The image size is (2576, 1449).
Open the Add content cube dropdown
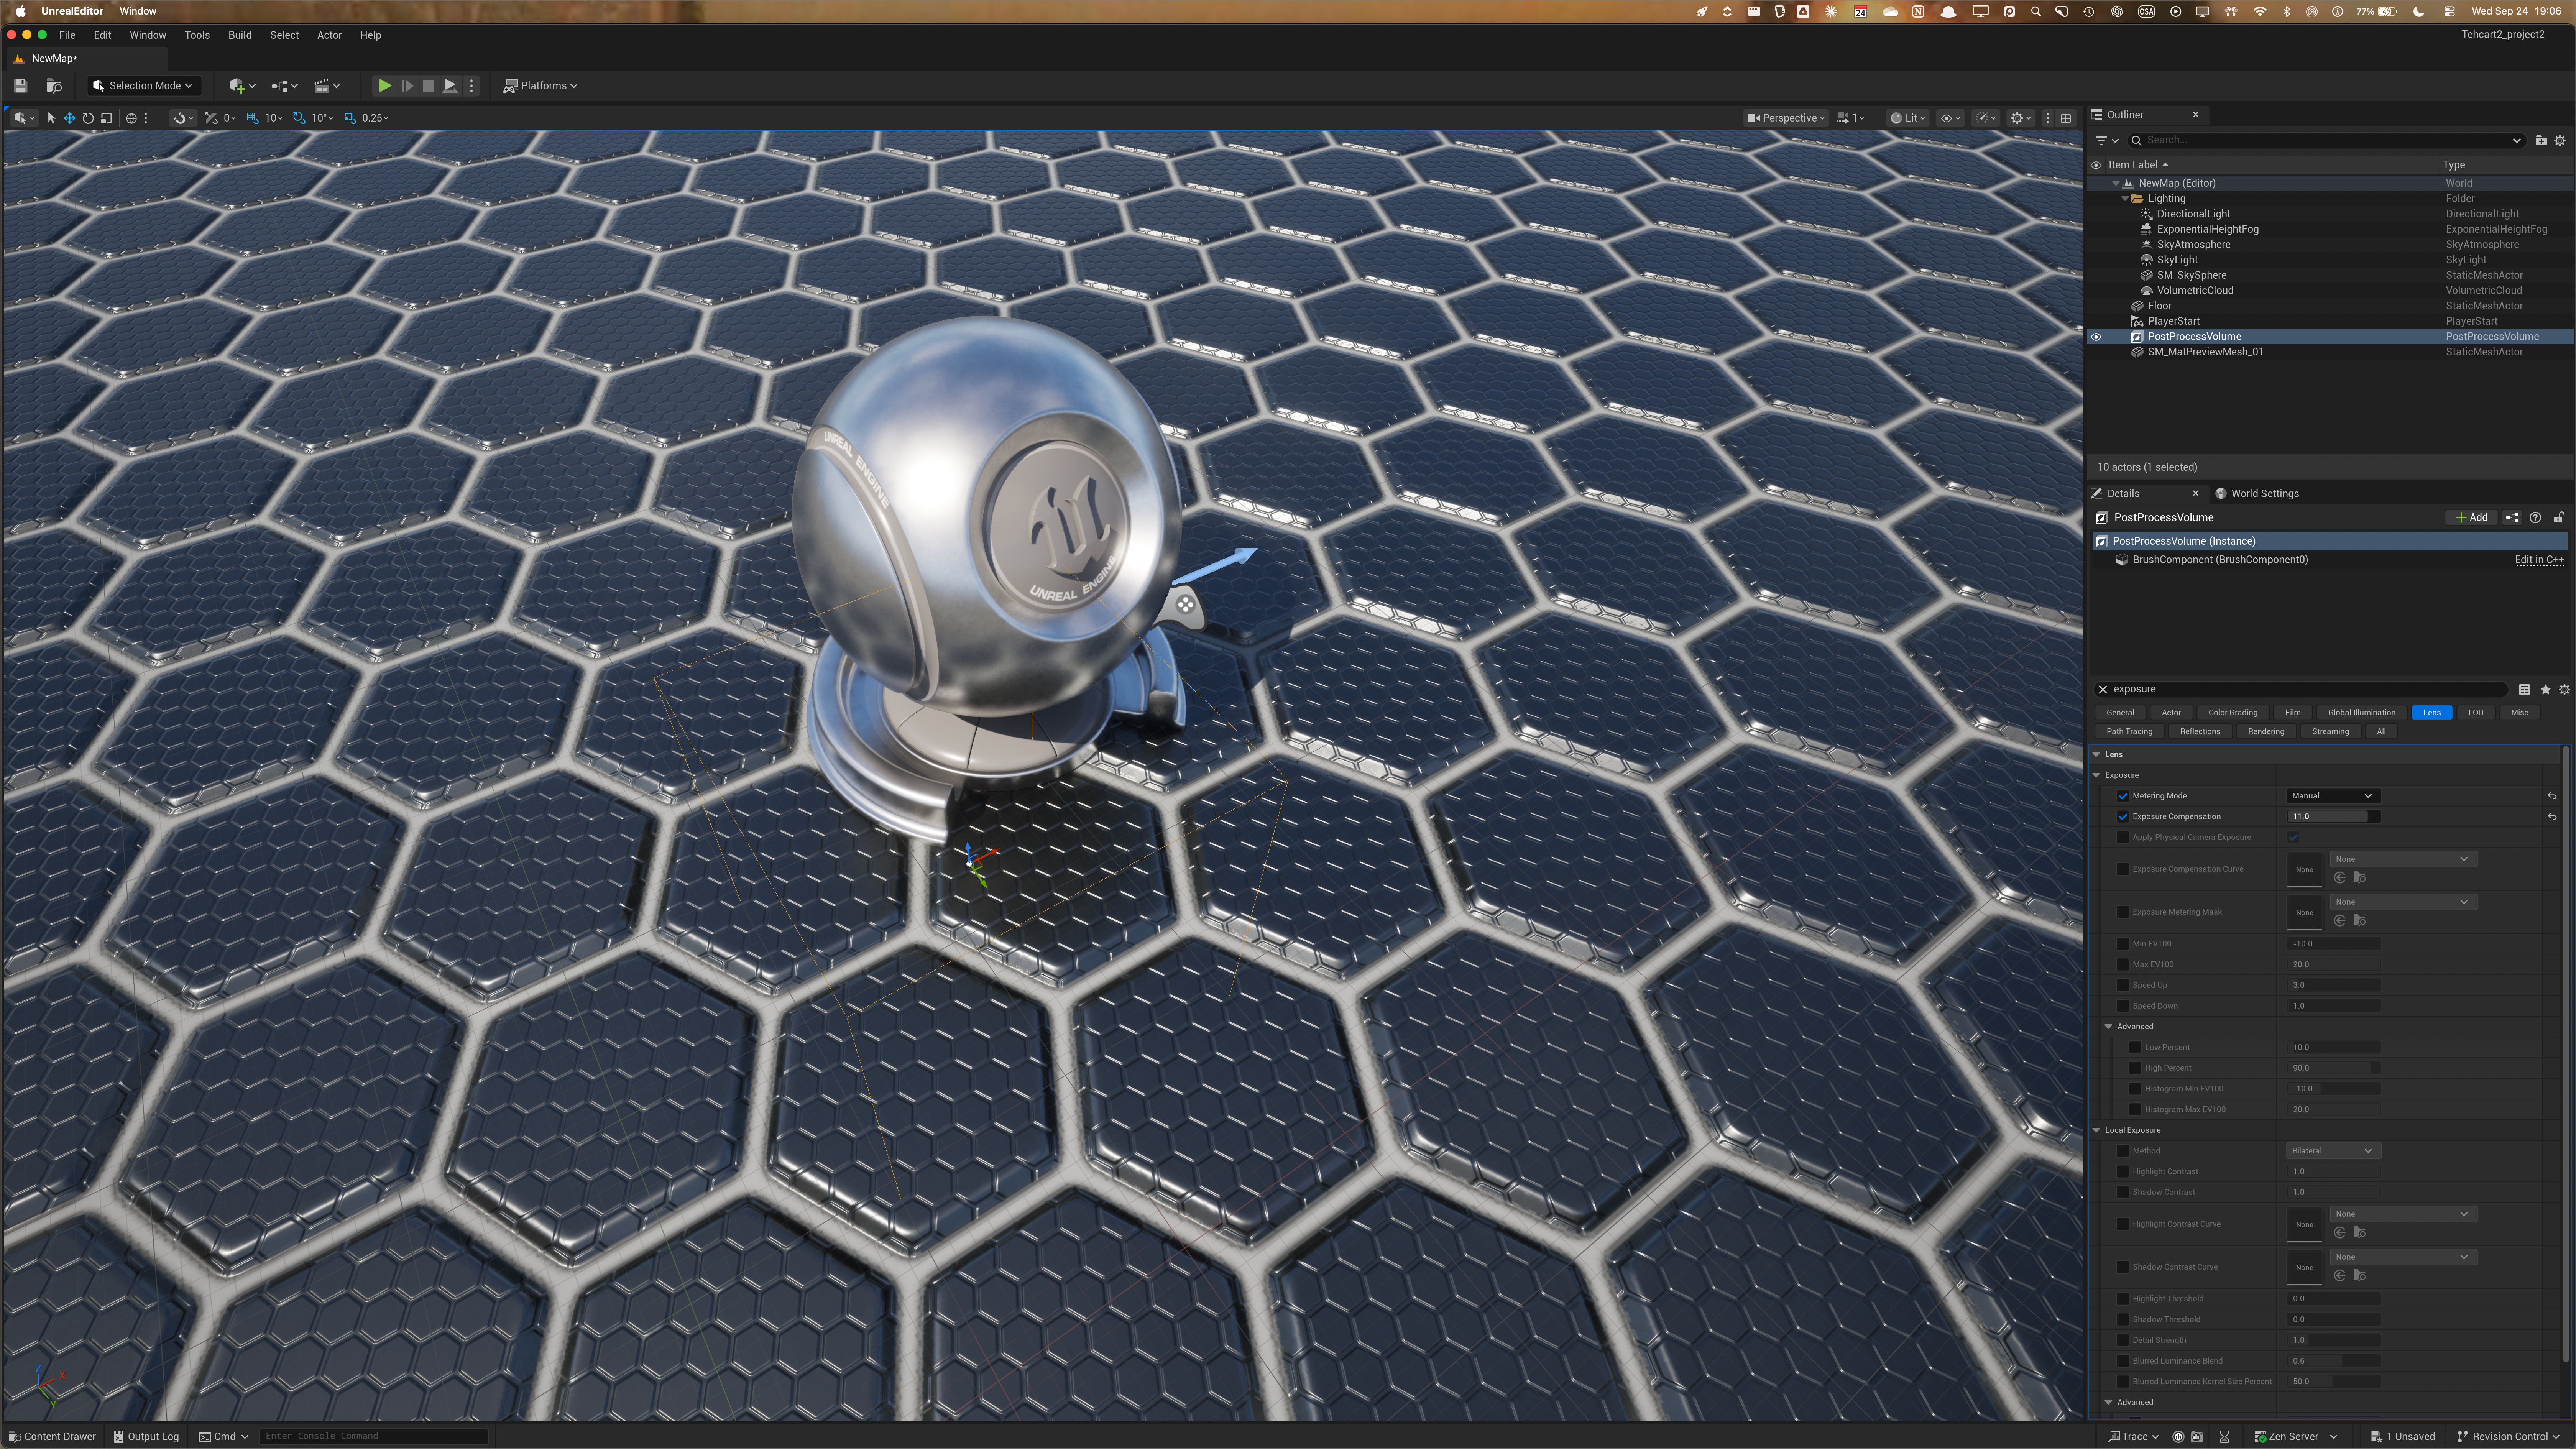click(242, 86)
